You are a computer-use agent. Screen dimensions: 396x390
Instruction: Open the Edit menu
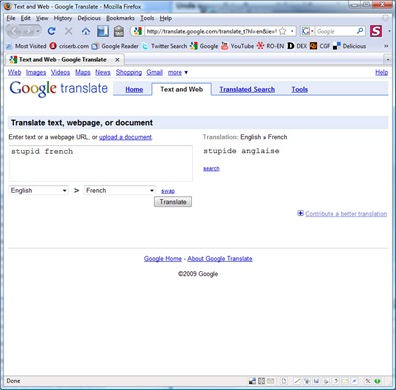(x=26, y=18)
